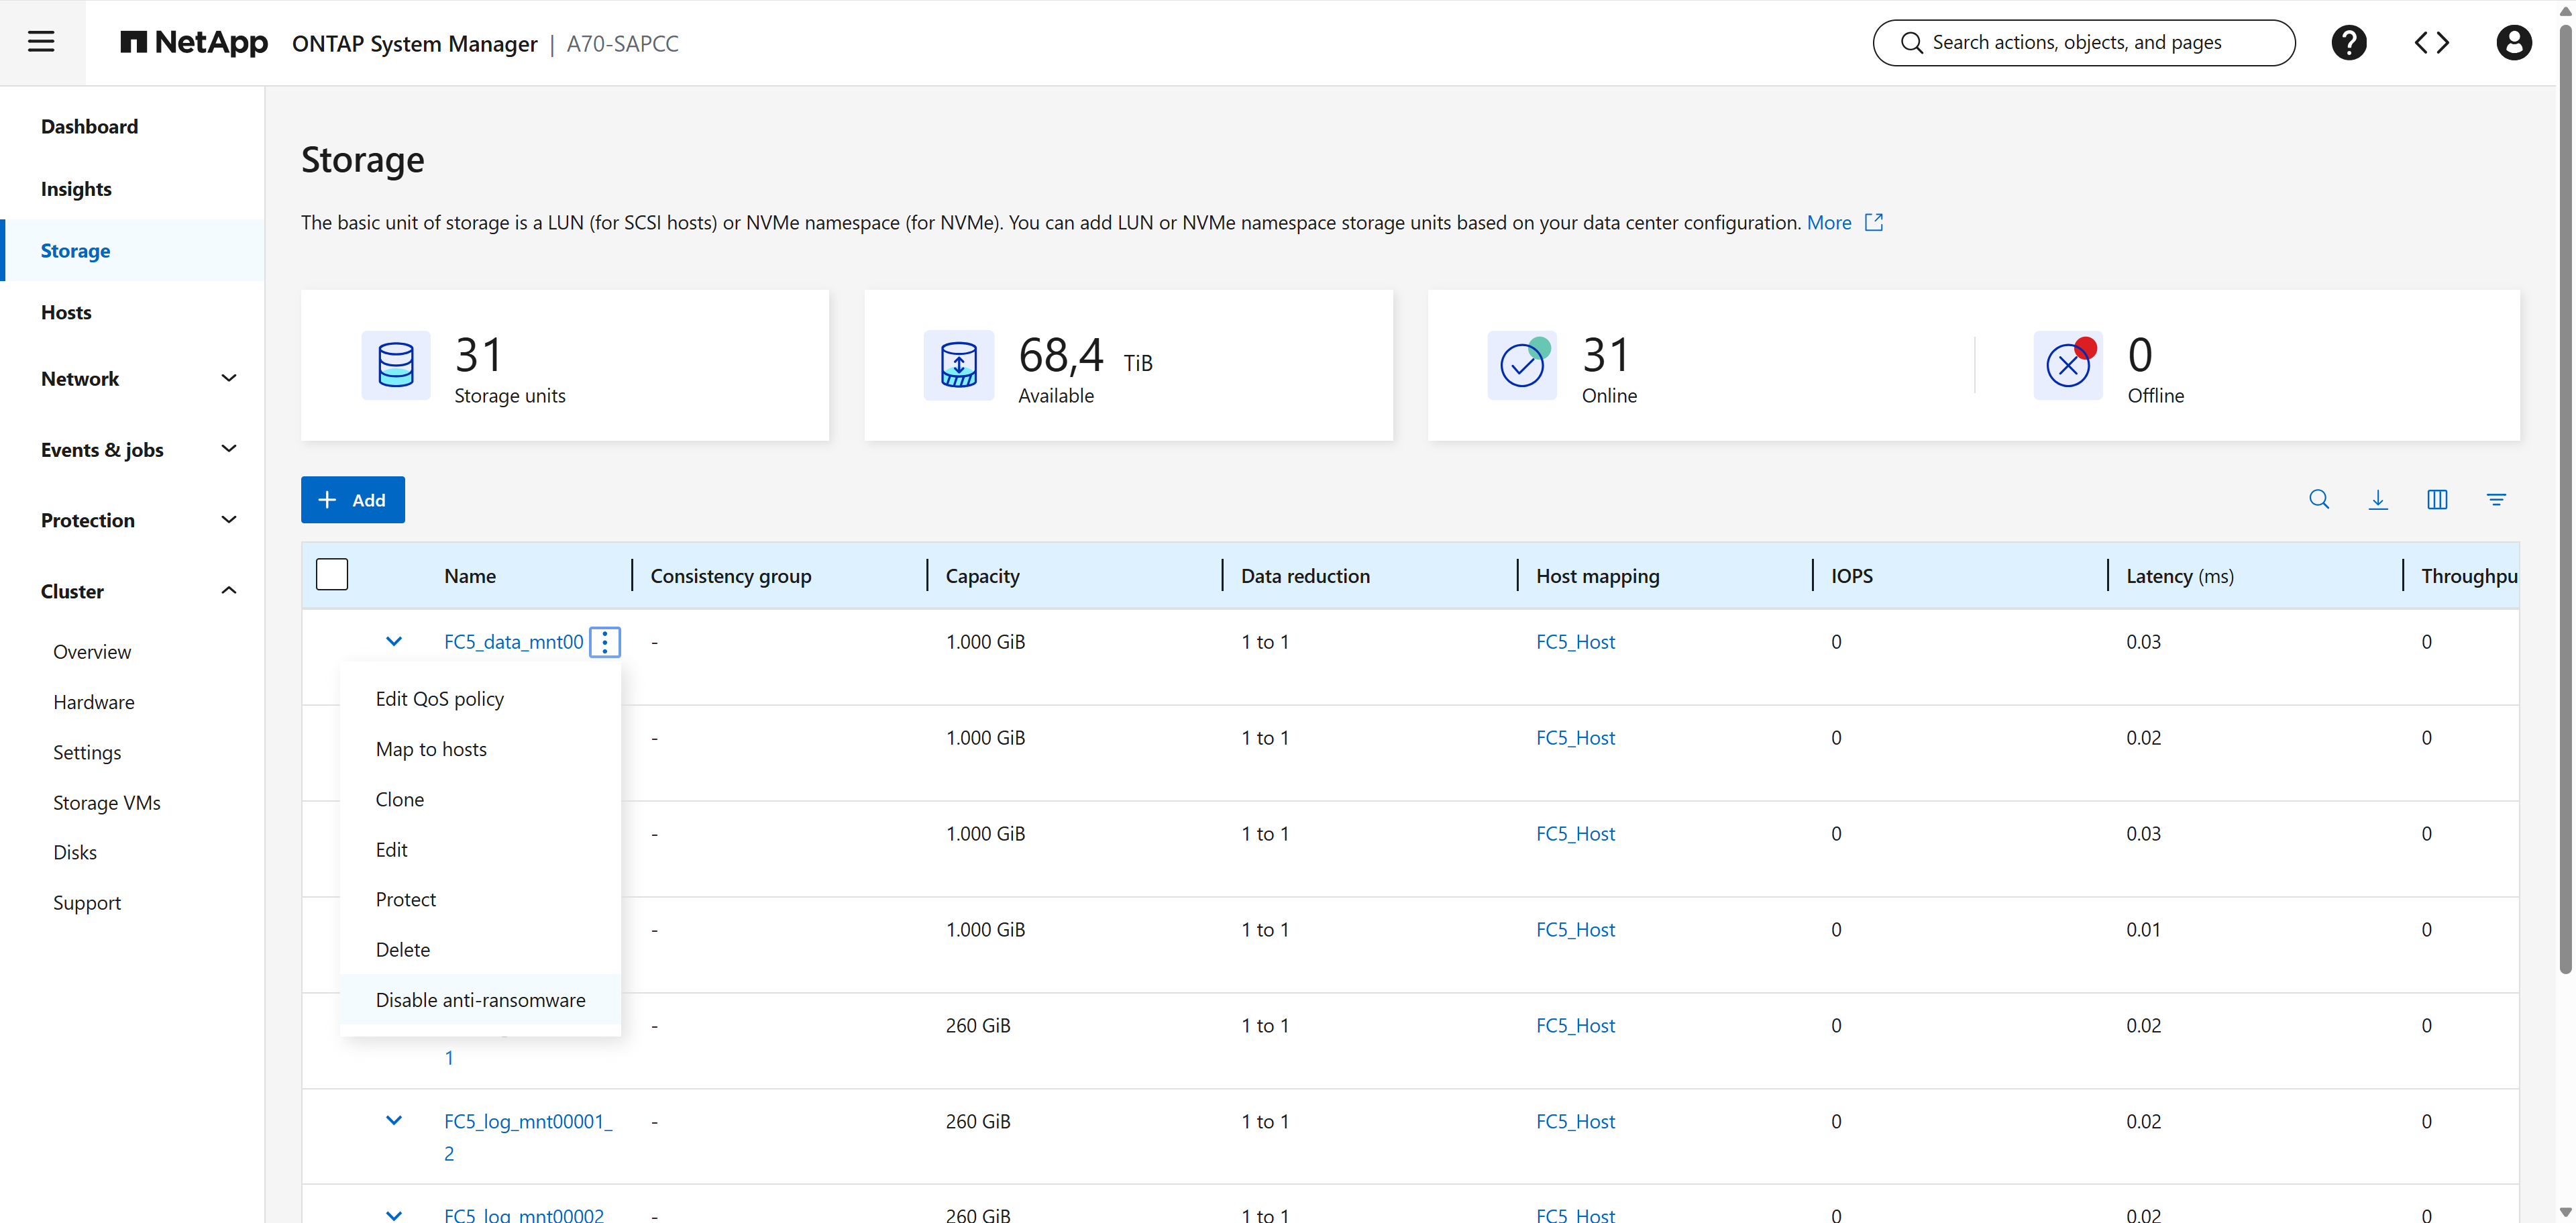Click the NetApp logo
Viewport: 2576px width, 1223px height.
(194, 42)
